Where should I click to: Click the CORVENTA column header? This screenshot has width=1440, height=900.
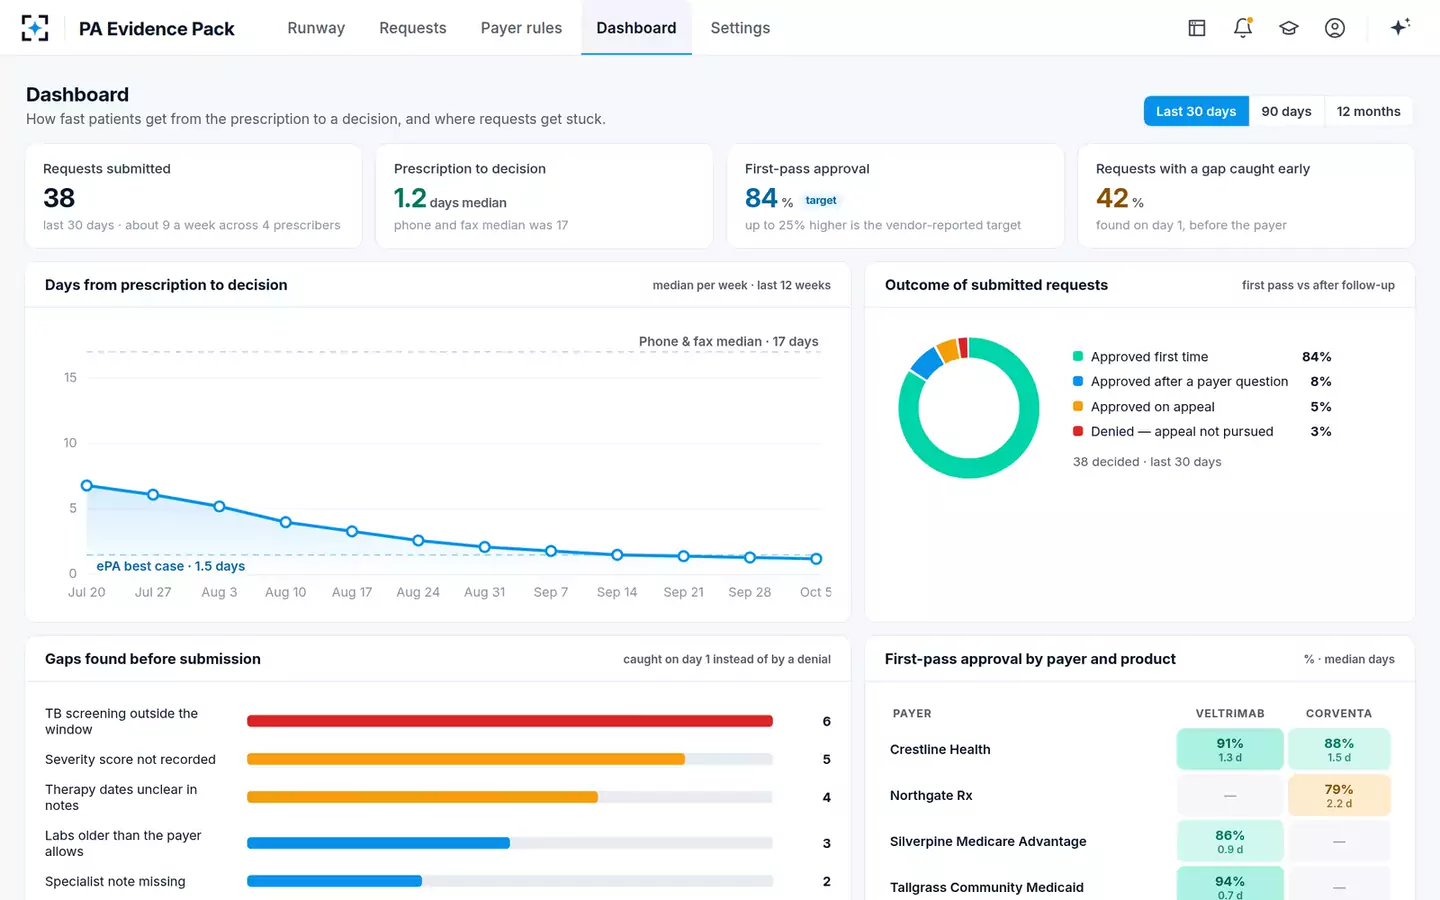(x=1339, y=713)
